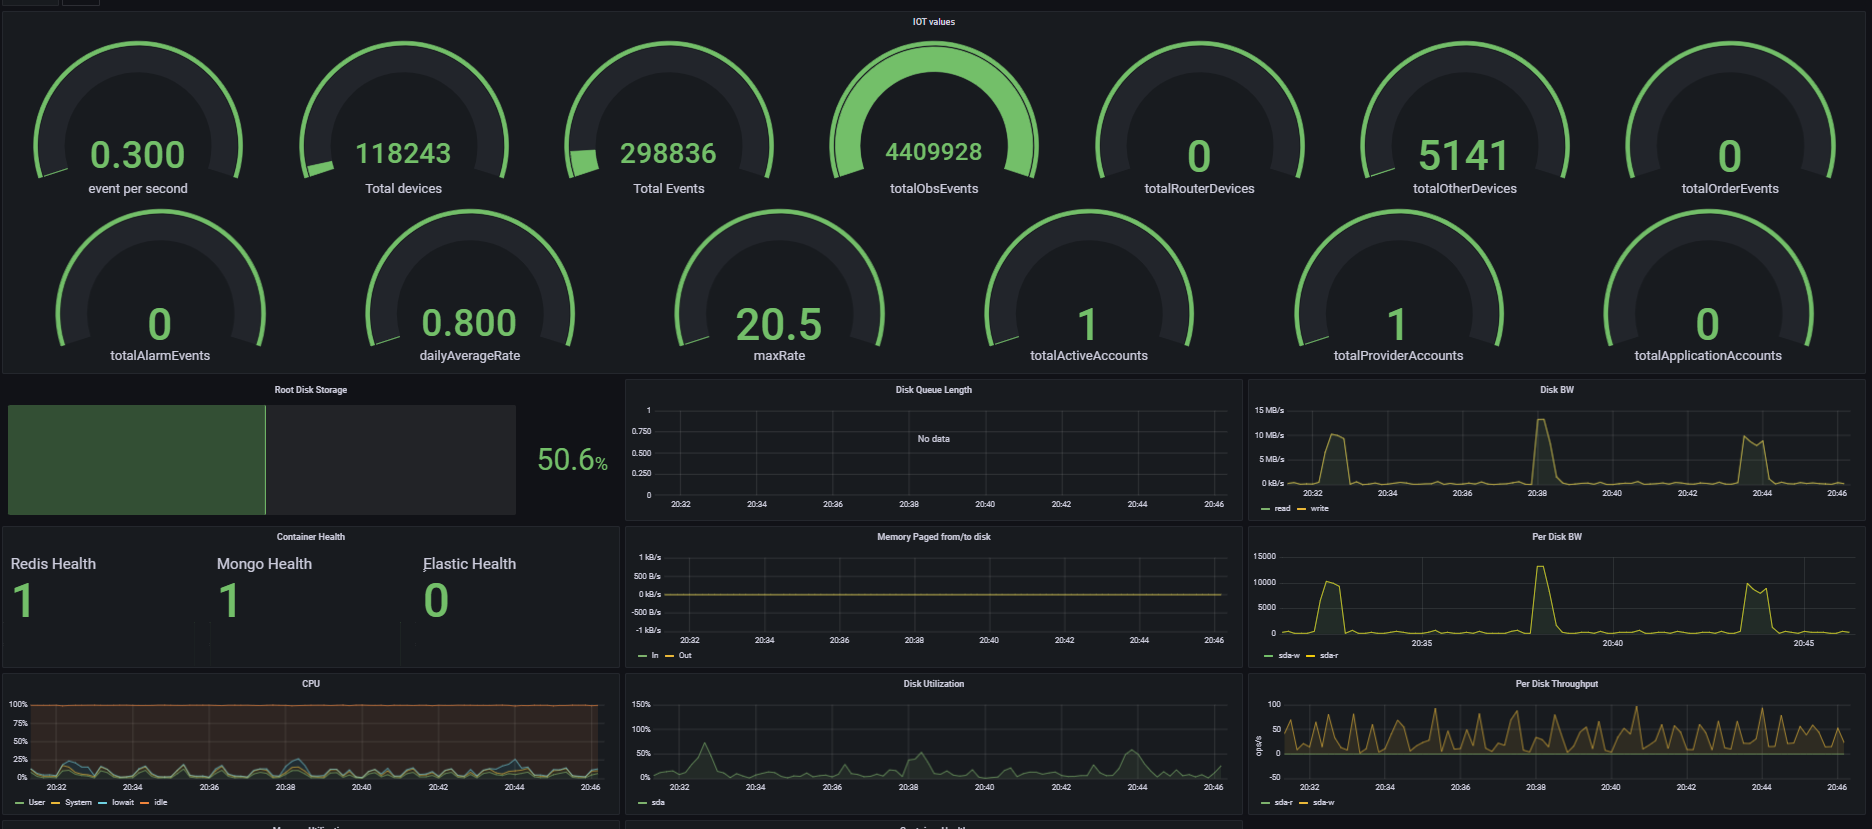Click the totalAlarmEvents gauge label

tap(160, 356)
